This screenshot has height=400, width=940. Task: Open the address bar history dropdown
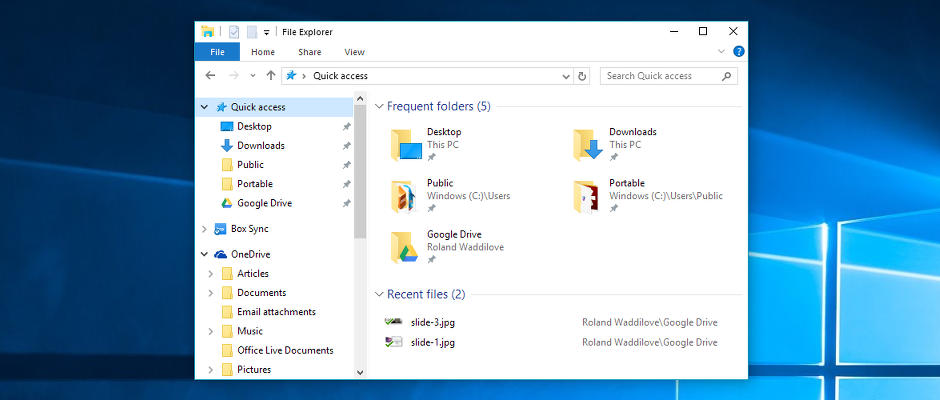pos(566,76)
